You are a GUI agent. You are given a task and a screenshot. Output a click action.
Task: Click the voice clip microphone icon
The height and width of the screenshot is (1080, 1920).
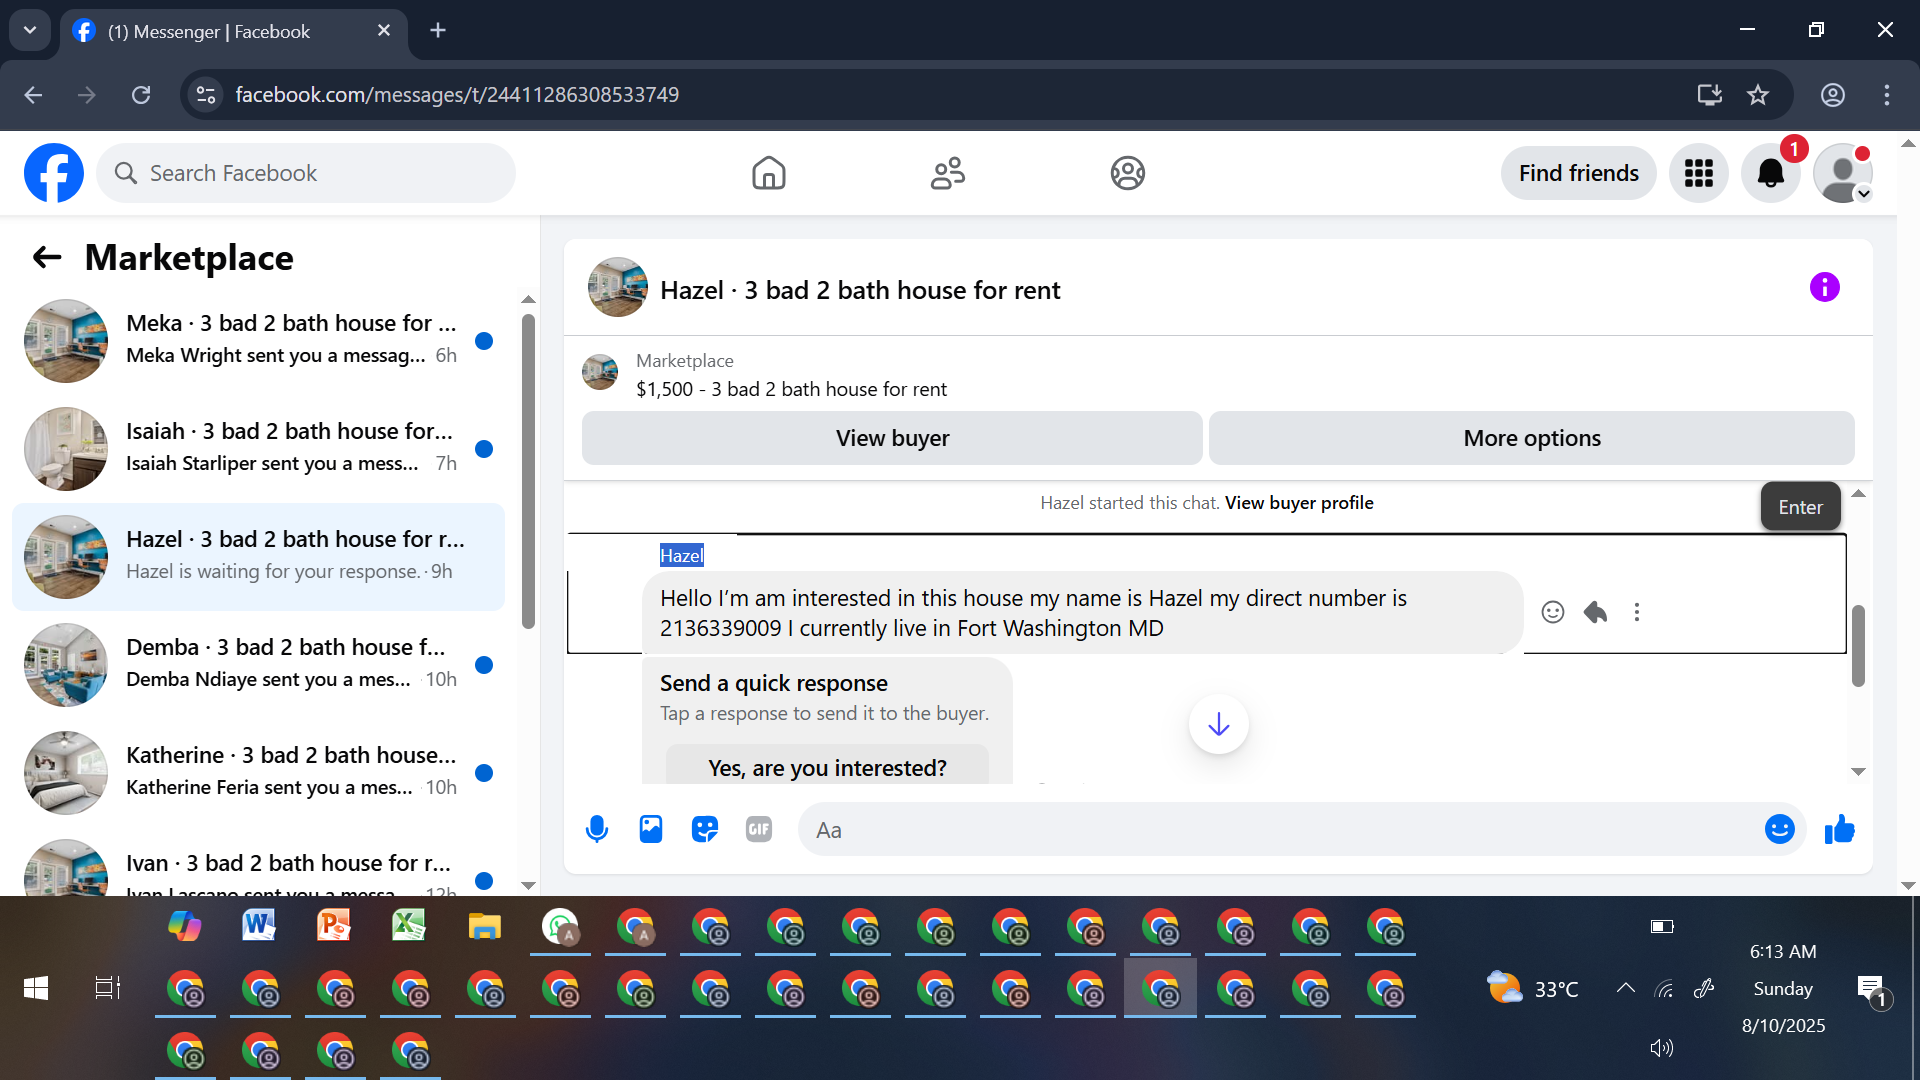pos(597,829)
